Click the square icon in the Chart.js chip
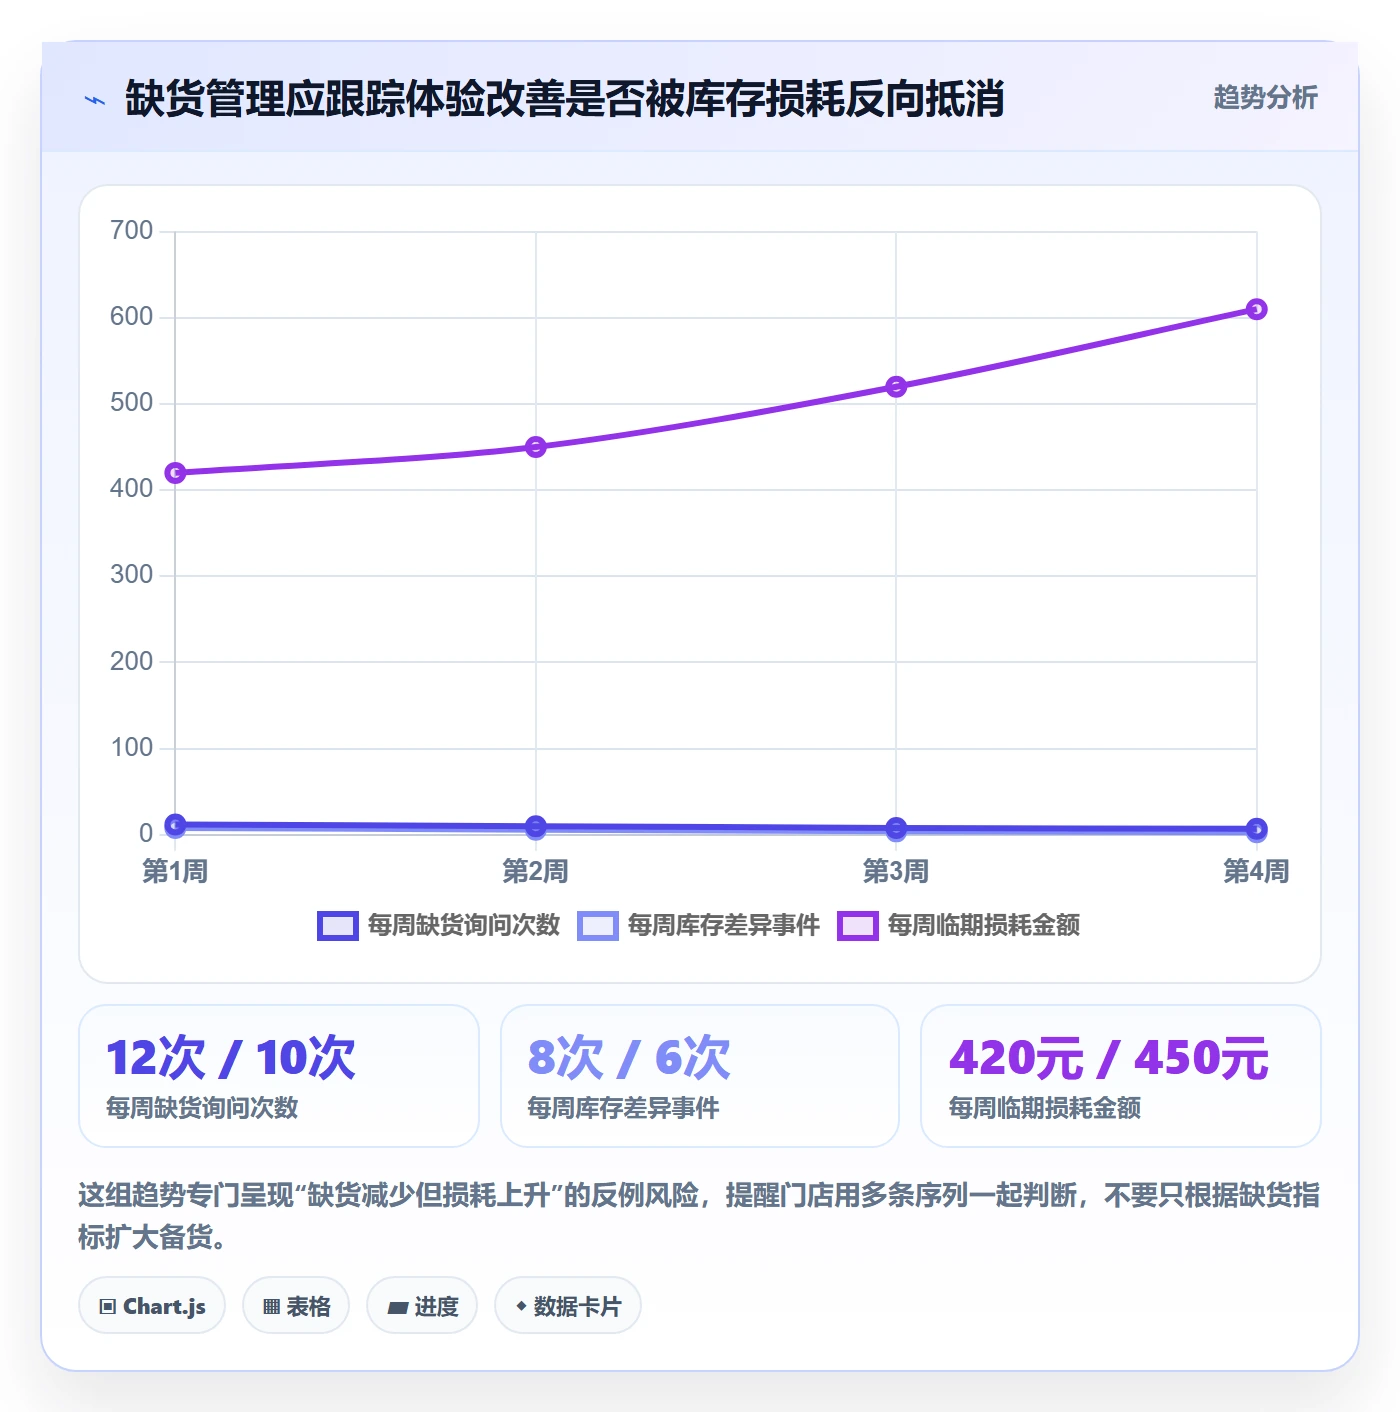This screenshot has height=1412, width=1400. pyautogui.click(x=108, y=1307)
